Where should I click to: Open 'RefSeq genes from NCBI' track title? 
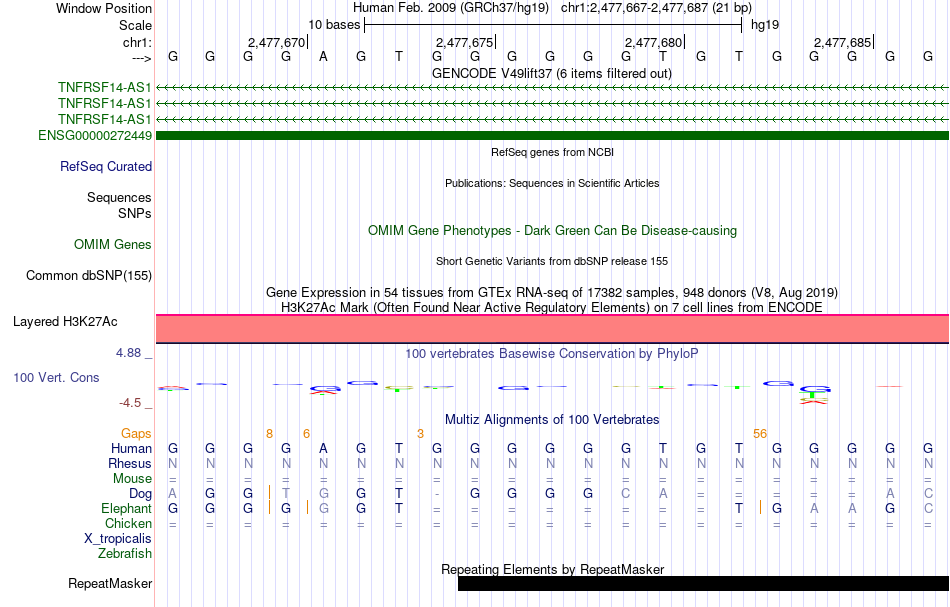click(x=552, y=152)
